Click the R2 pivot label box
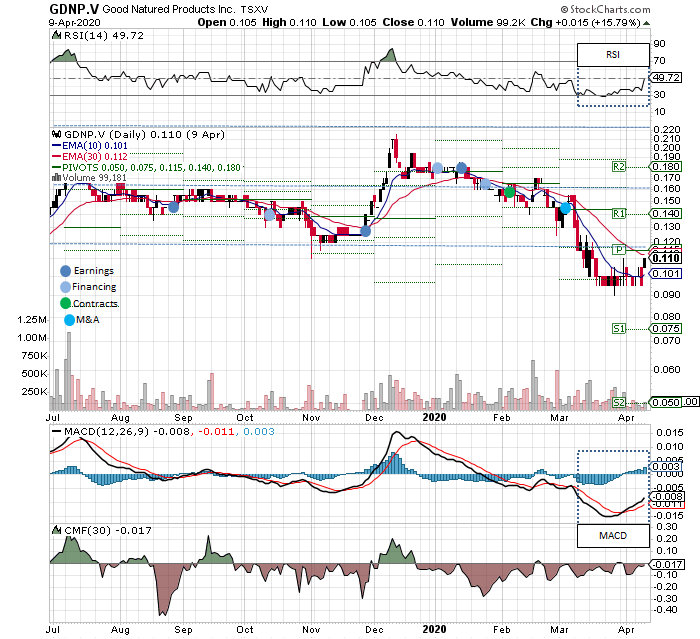Image resolution: width=700 pixels, height=639 pixels. (x=619, y=167)
